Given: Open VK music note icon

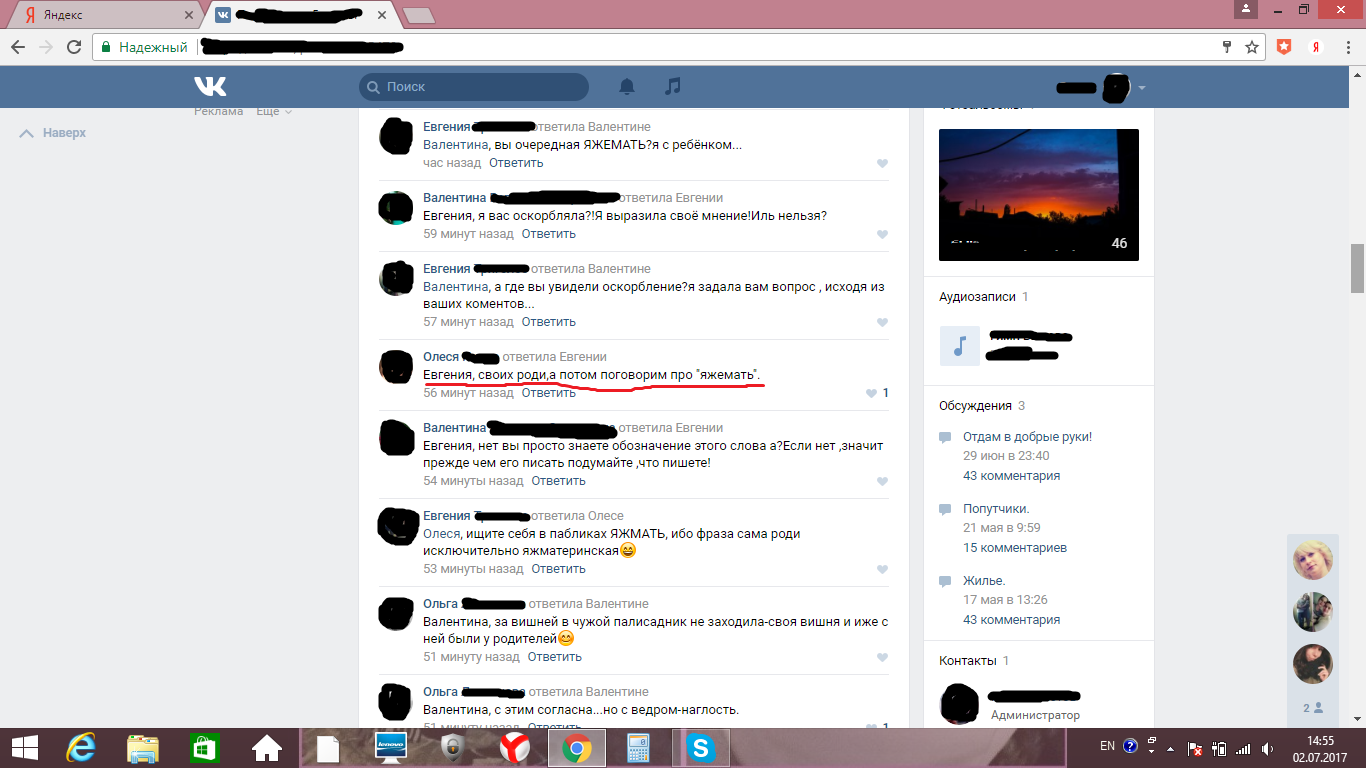Looking at the screenshot, I should click(x=673, y=86).
